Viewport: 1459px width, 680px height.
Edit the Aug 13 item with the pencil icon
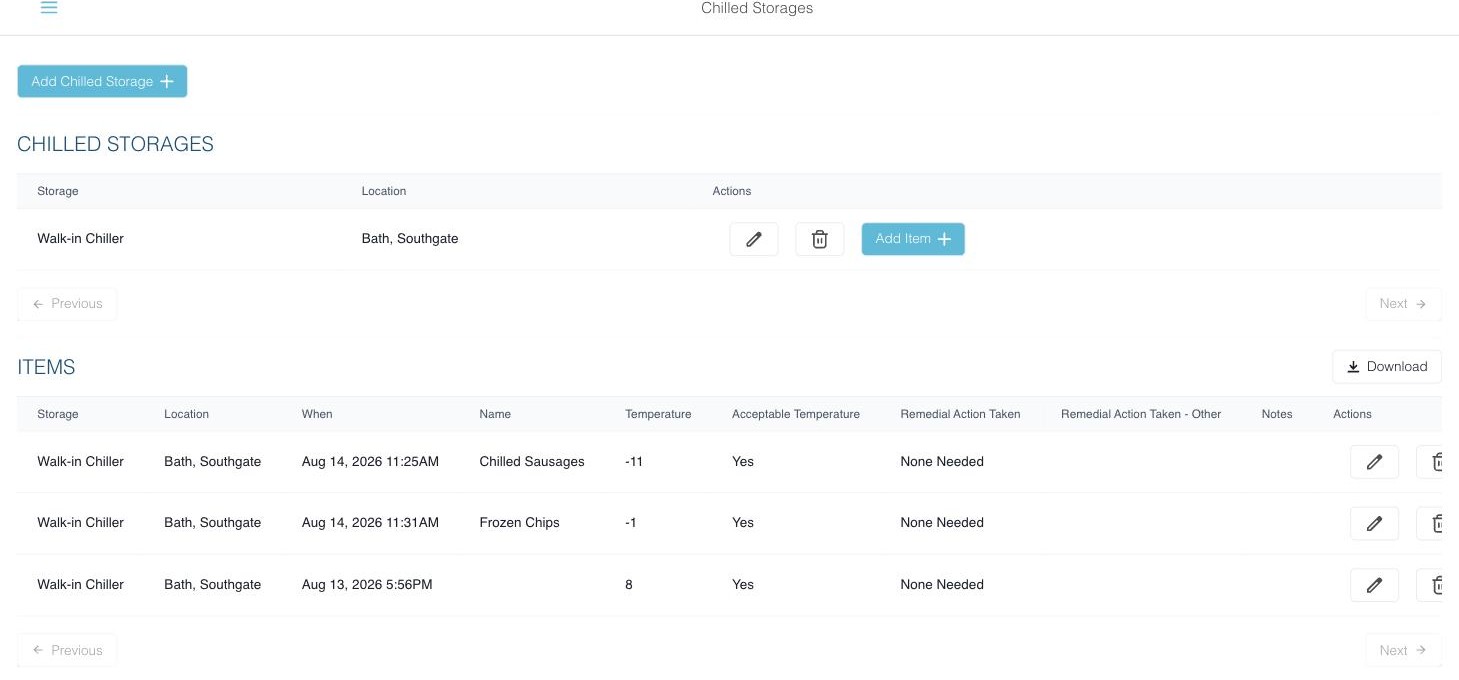point(1374,585)
